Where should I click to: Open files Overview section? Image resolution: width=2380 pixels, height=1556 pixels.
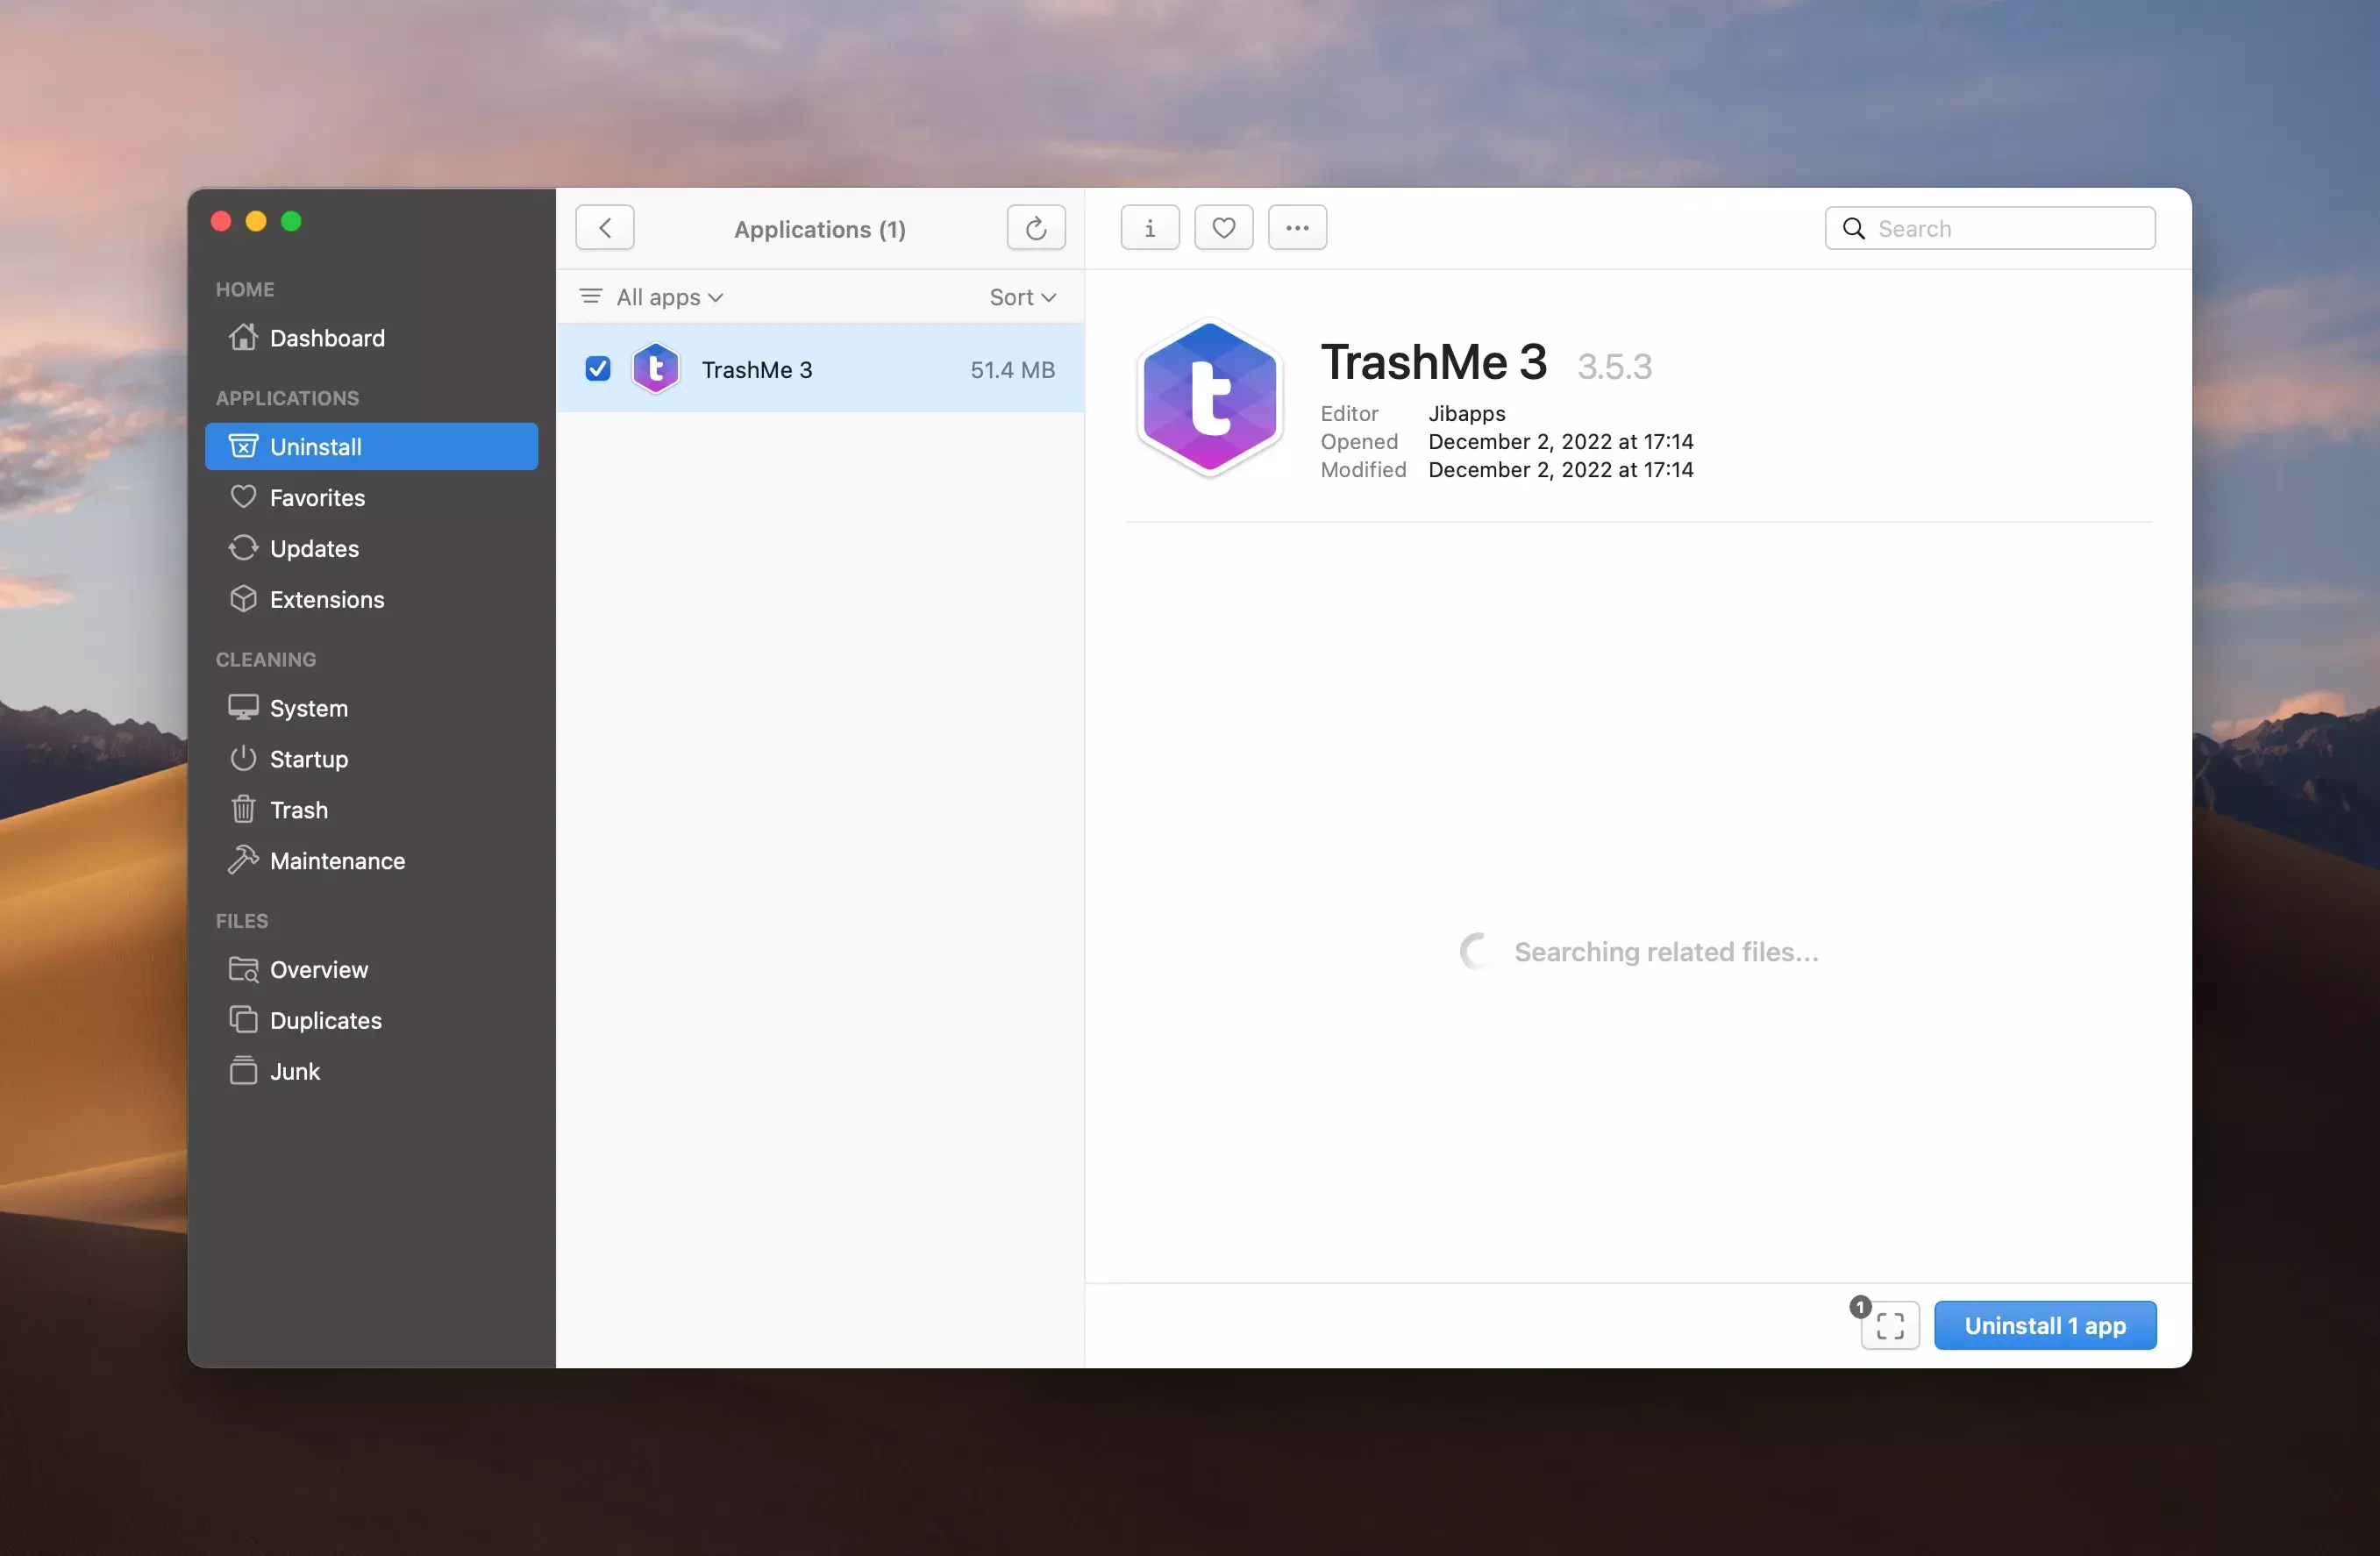click(371, 970)
